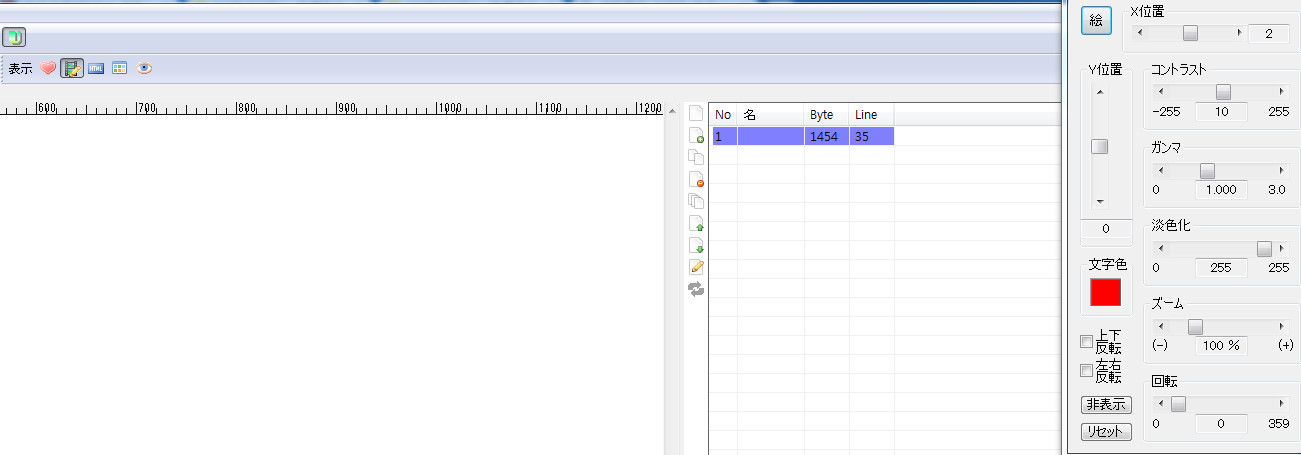Screen dimensions: 1301x455
Task: Switch to the HTML view icon
Action: pos(96,69)
